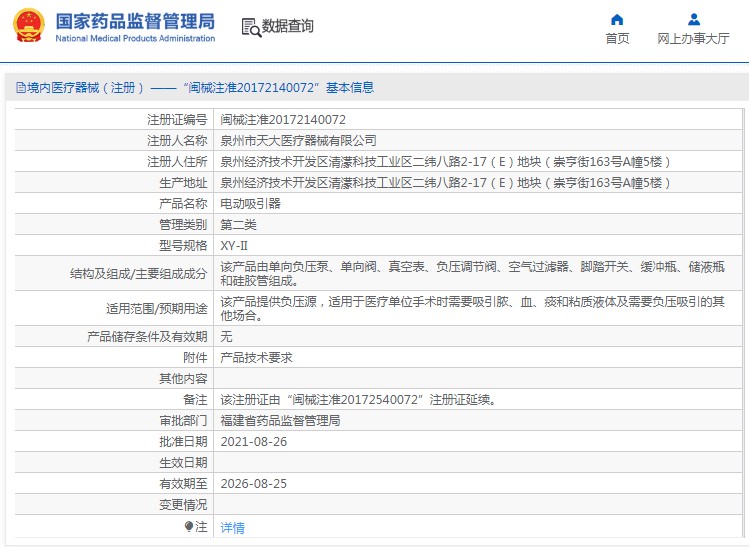Click the document icon before 境内医疗器械

tap(21, 87)
